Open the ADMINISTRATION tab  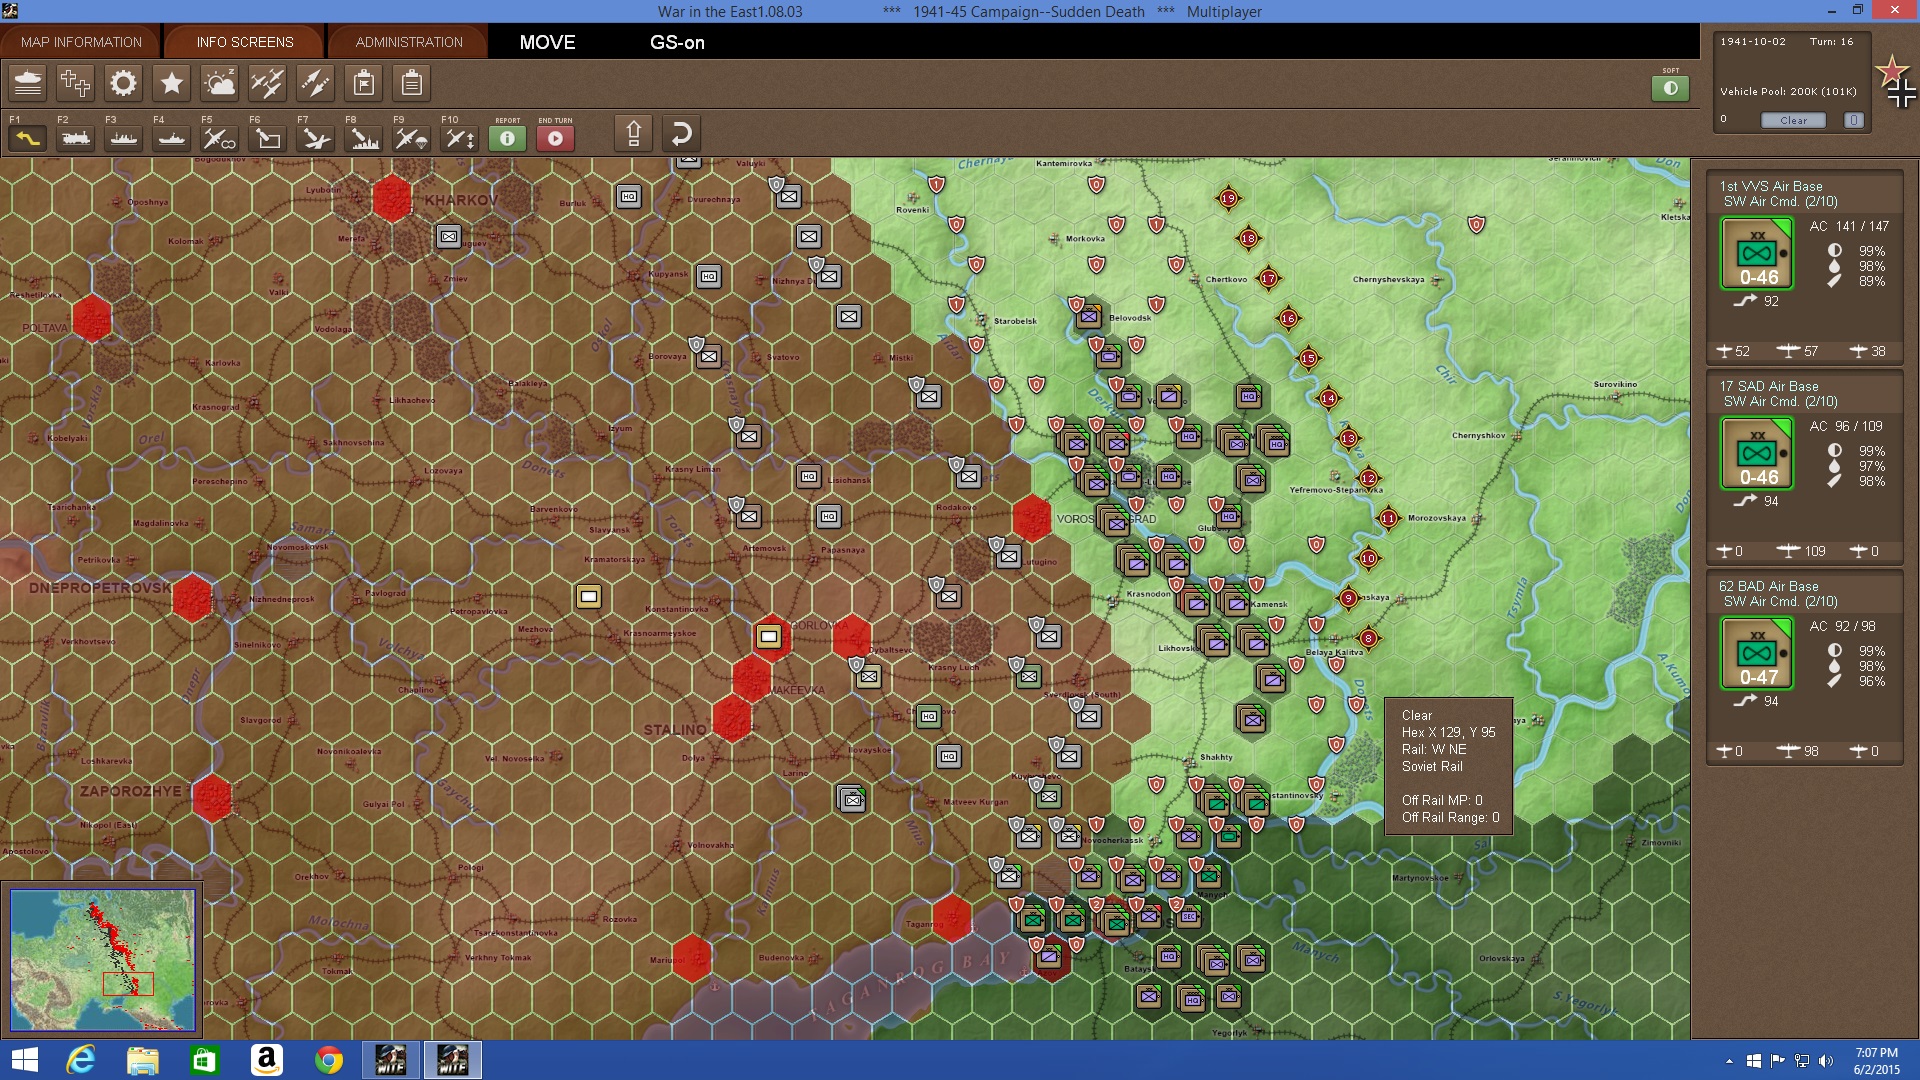pyautogui.click(x=409, y=42)
